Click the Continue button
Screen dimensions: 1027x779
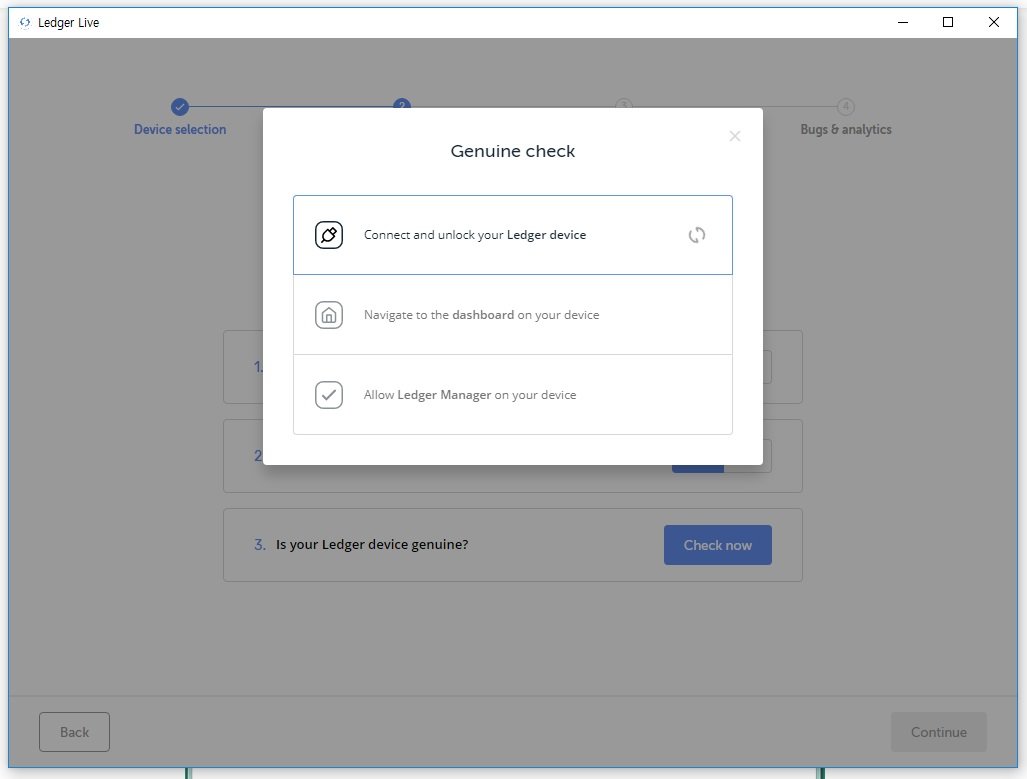[x=939, y=732]
